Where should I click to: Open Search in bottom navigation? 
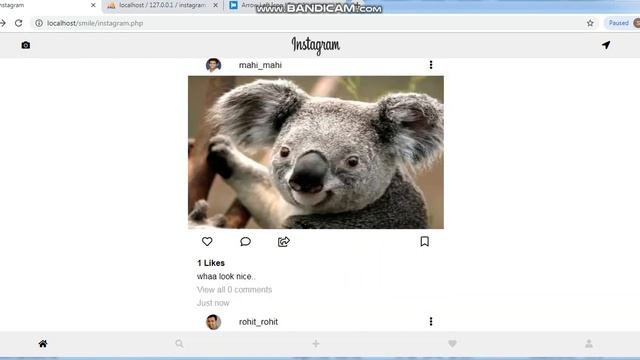pos(179,344)
